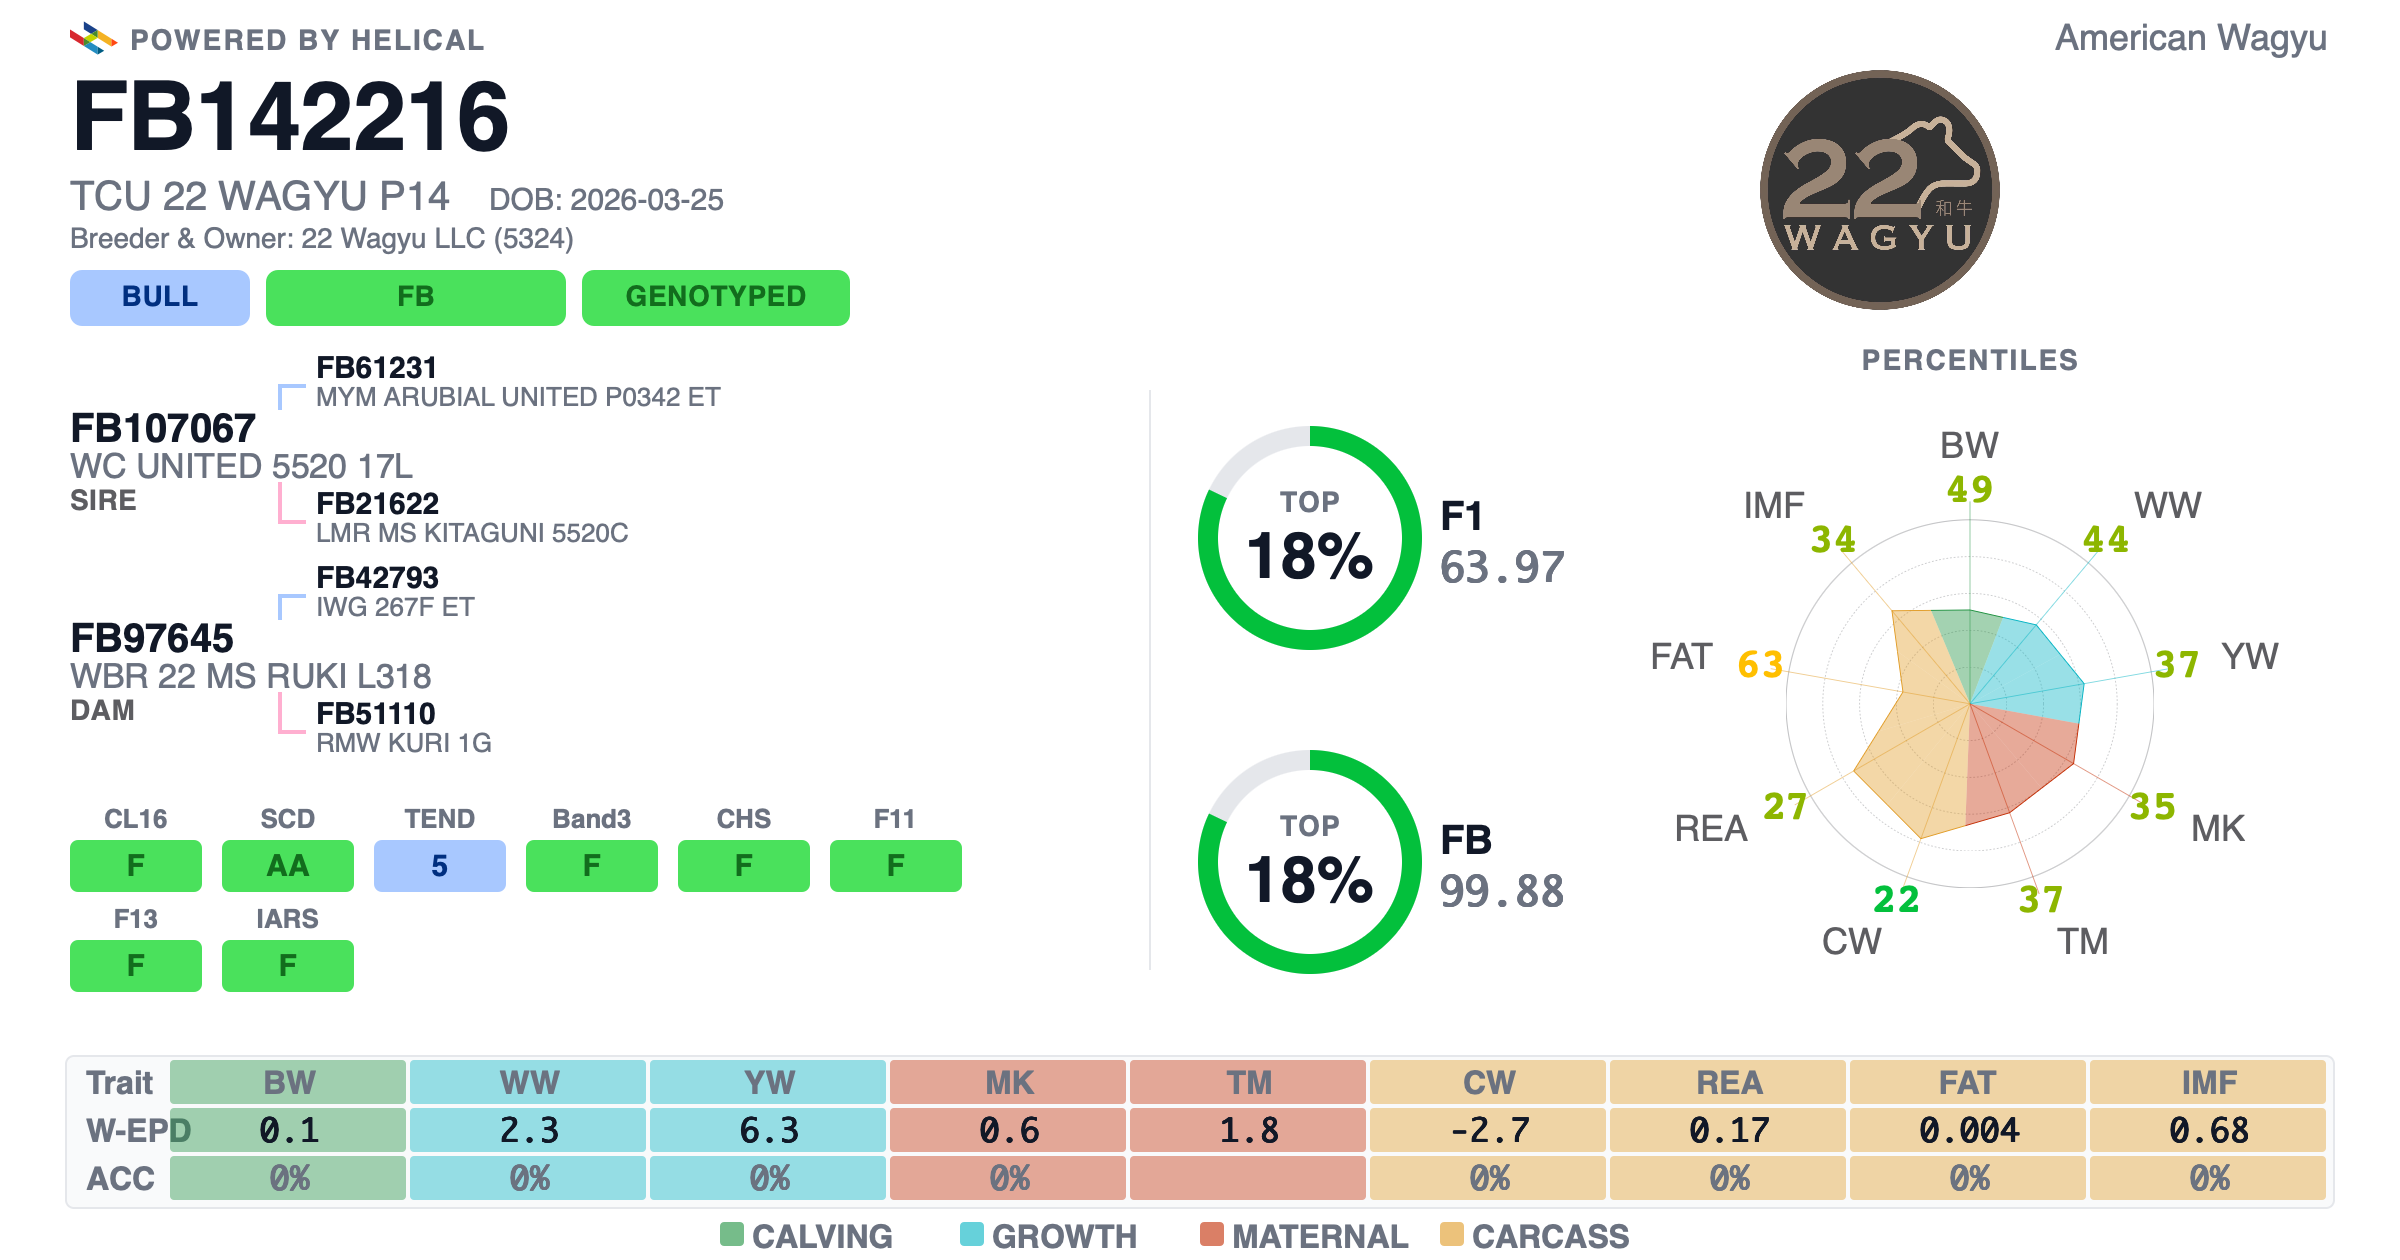Image resolution: width=2400 pixels, height=1260 pixels.
Task: Select the green CALVING legend swatch
Action: click(732, 1234)
